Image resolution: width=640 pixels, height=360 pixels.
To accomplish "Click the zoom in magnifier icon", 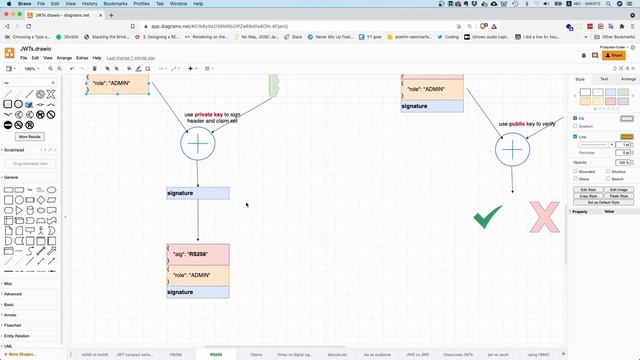I will coord(51,69).
